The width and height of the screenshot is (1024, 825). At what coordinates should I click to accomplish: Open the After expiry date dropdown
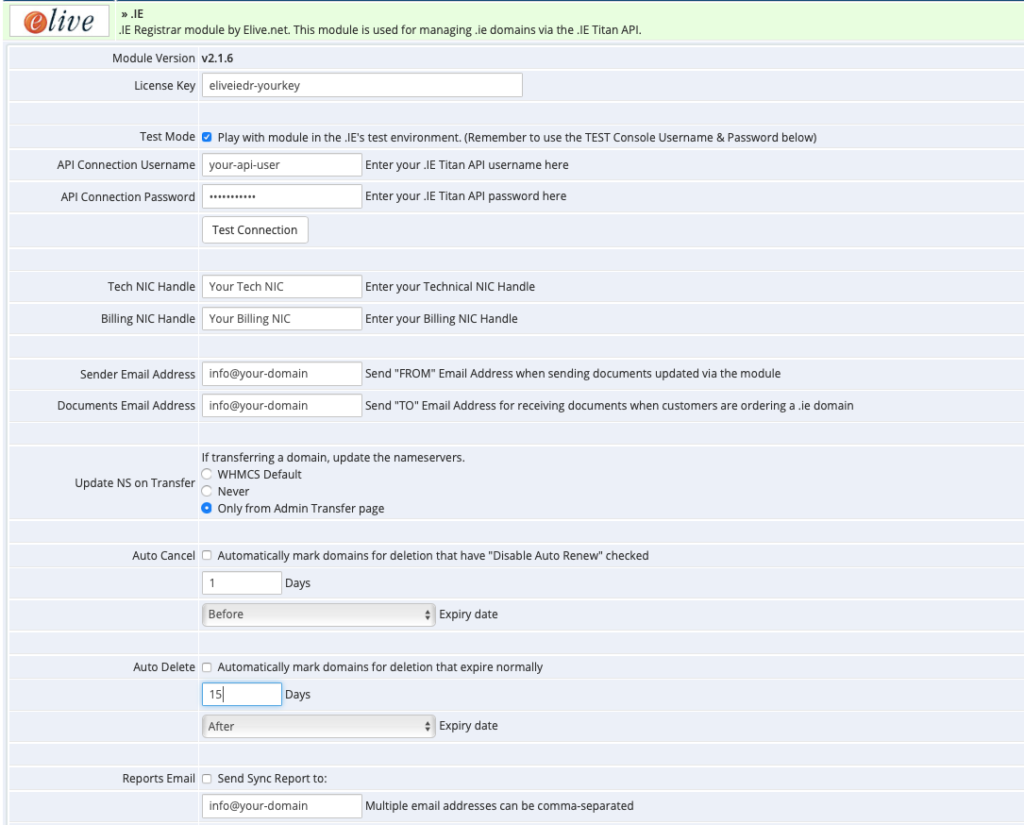tap(319, 726)
